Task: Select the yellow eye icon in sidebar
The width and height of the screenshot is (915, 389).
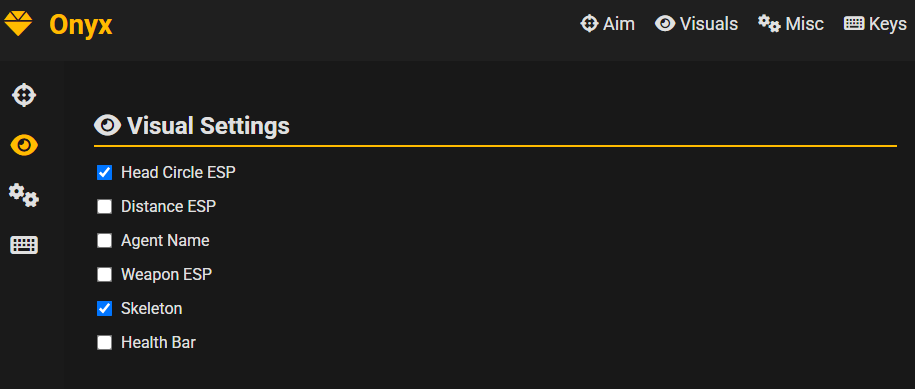Action: point(24,145)
